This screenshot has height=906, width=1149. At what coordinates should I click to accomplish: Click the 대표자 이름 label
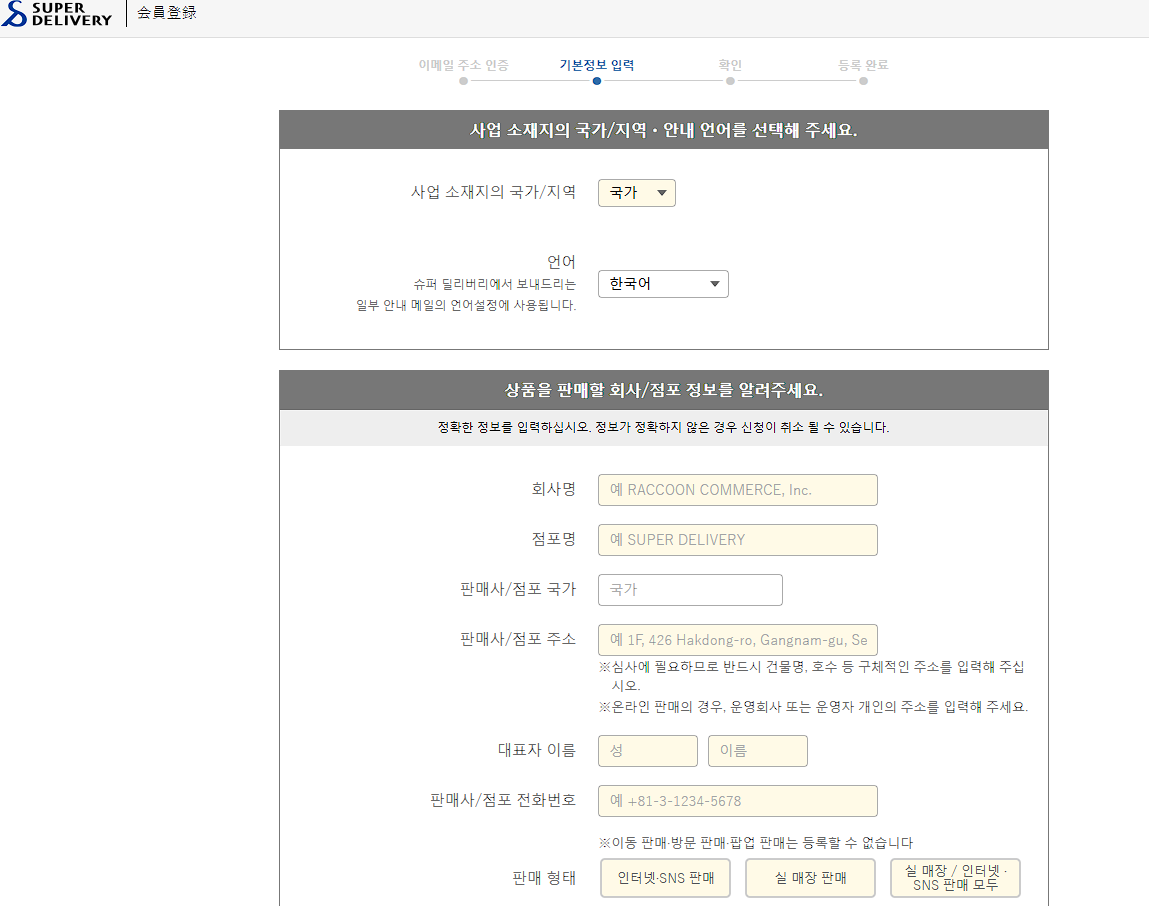pyautogui.click(x=536, y=750)
